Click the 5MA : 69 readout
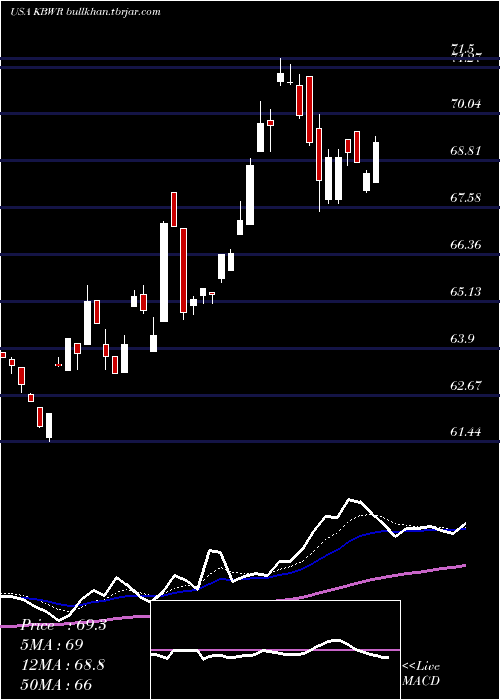 51,645
